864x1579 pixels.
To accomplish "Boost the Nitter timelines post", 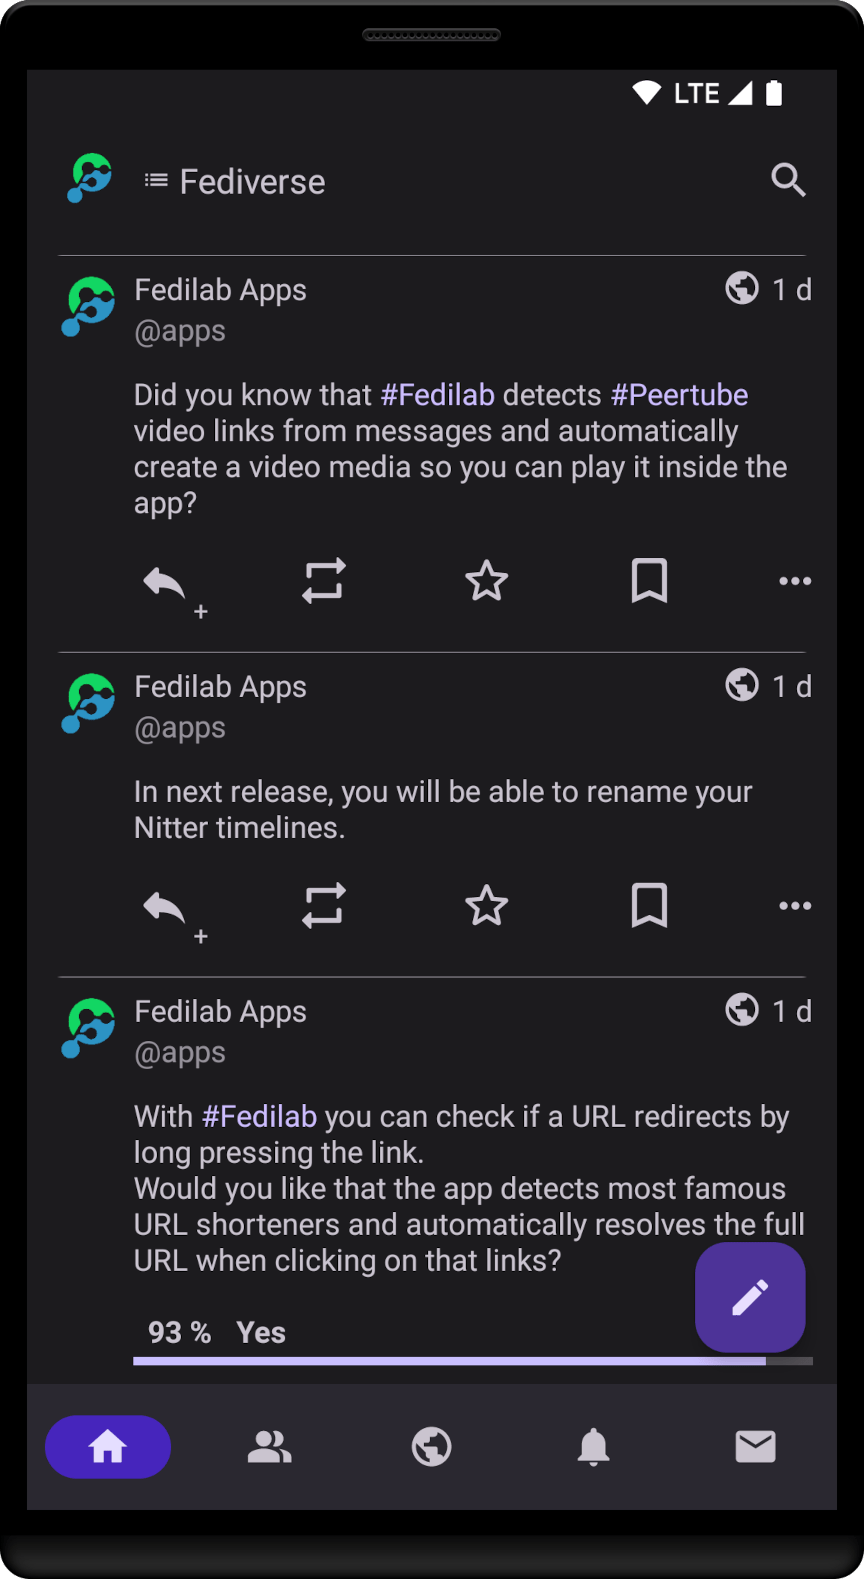I will click(323, 905).
